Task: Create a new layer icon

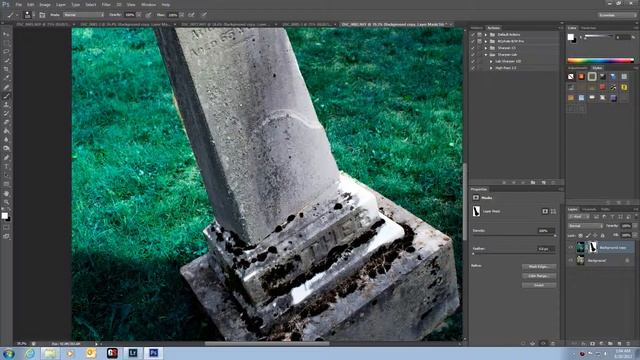Action: click(620, 344)
